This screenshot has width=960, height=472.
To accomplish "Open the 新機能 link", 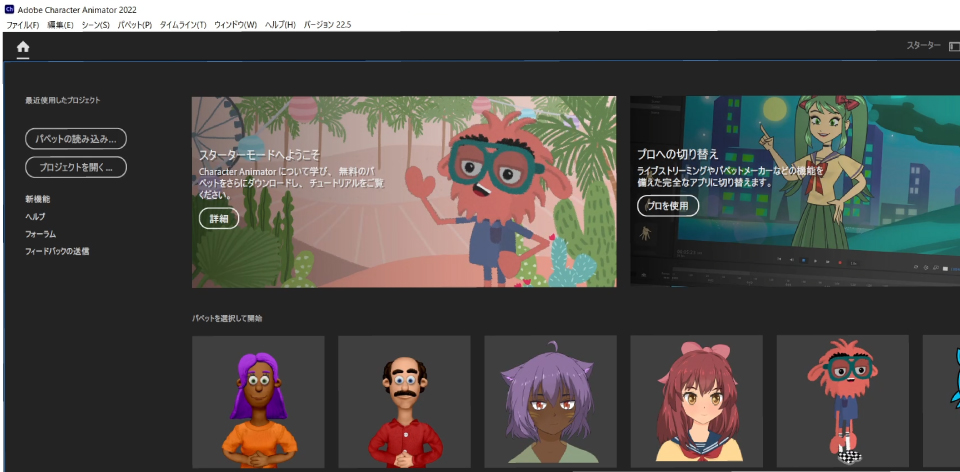I will coord(38,199).
